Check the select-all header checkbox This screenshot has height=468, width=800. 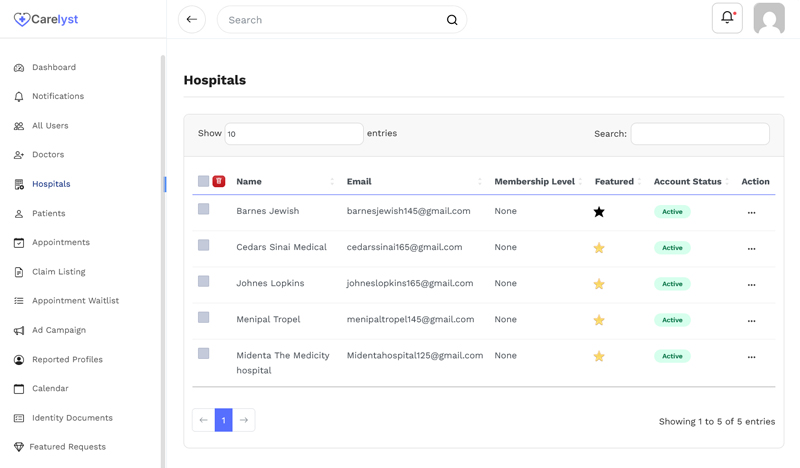click(x=204, y=181)
